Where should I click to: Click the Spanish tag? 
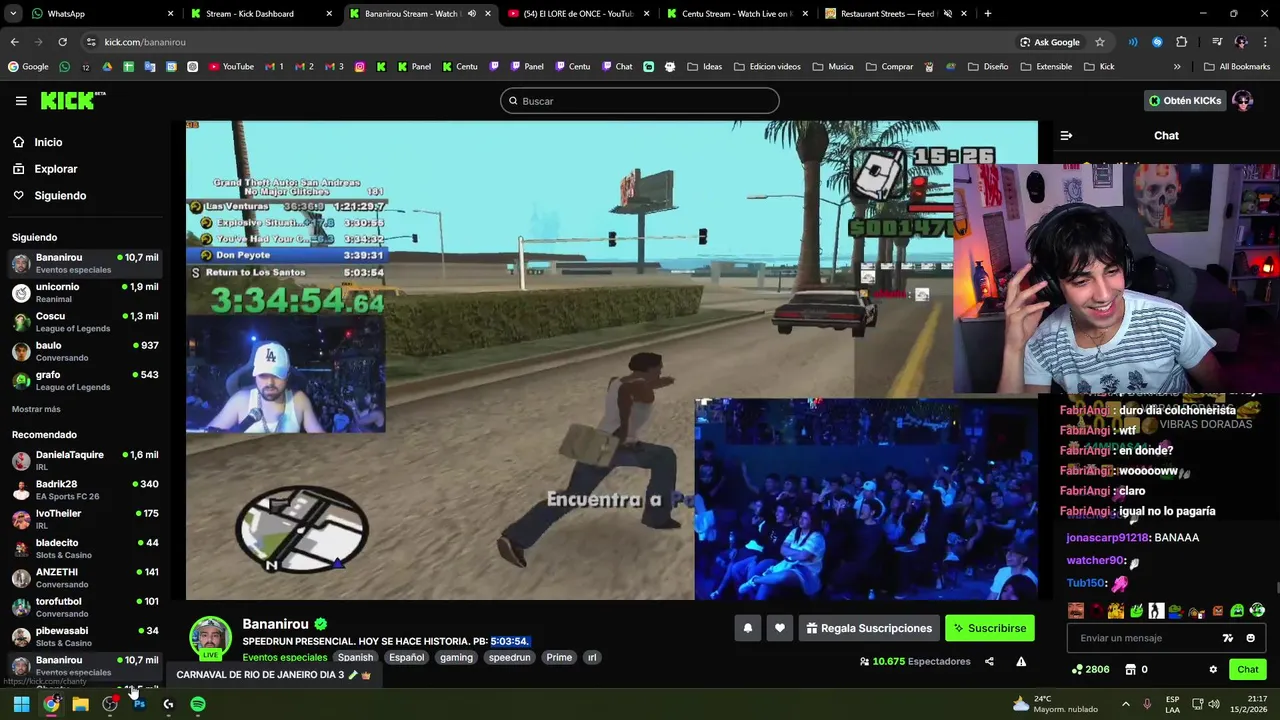pos(355,657)
